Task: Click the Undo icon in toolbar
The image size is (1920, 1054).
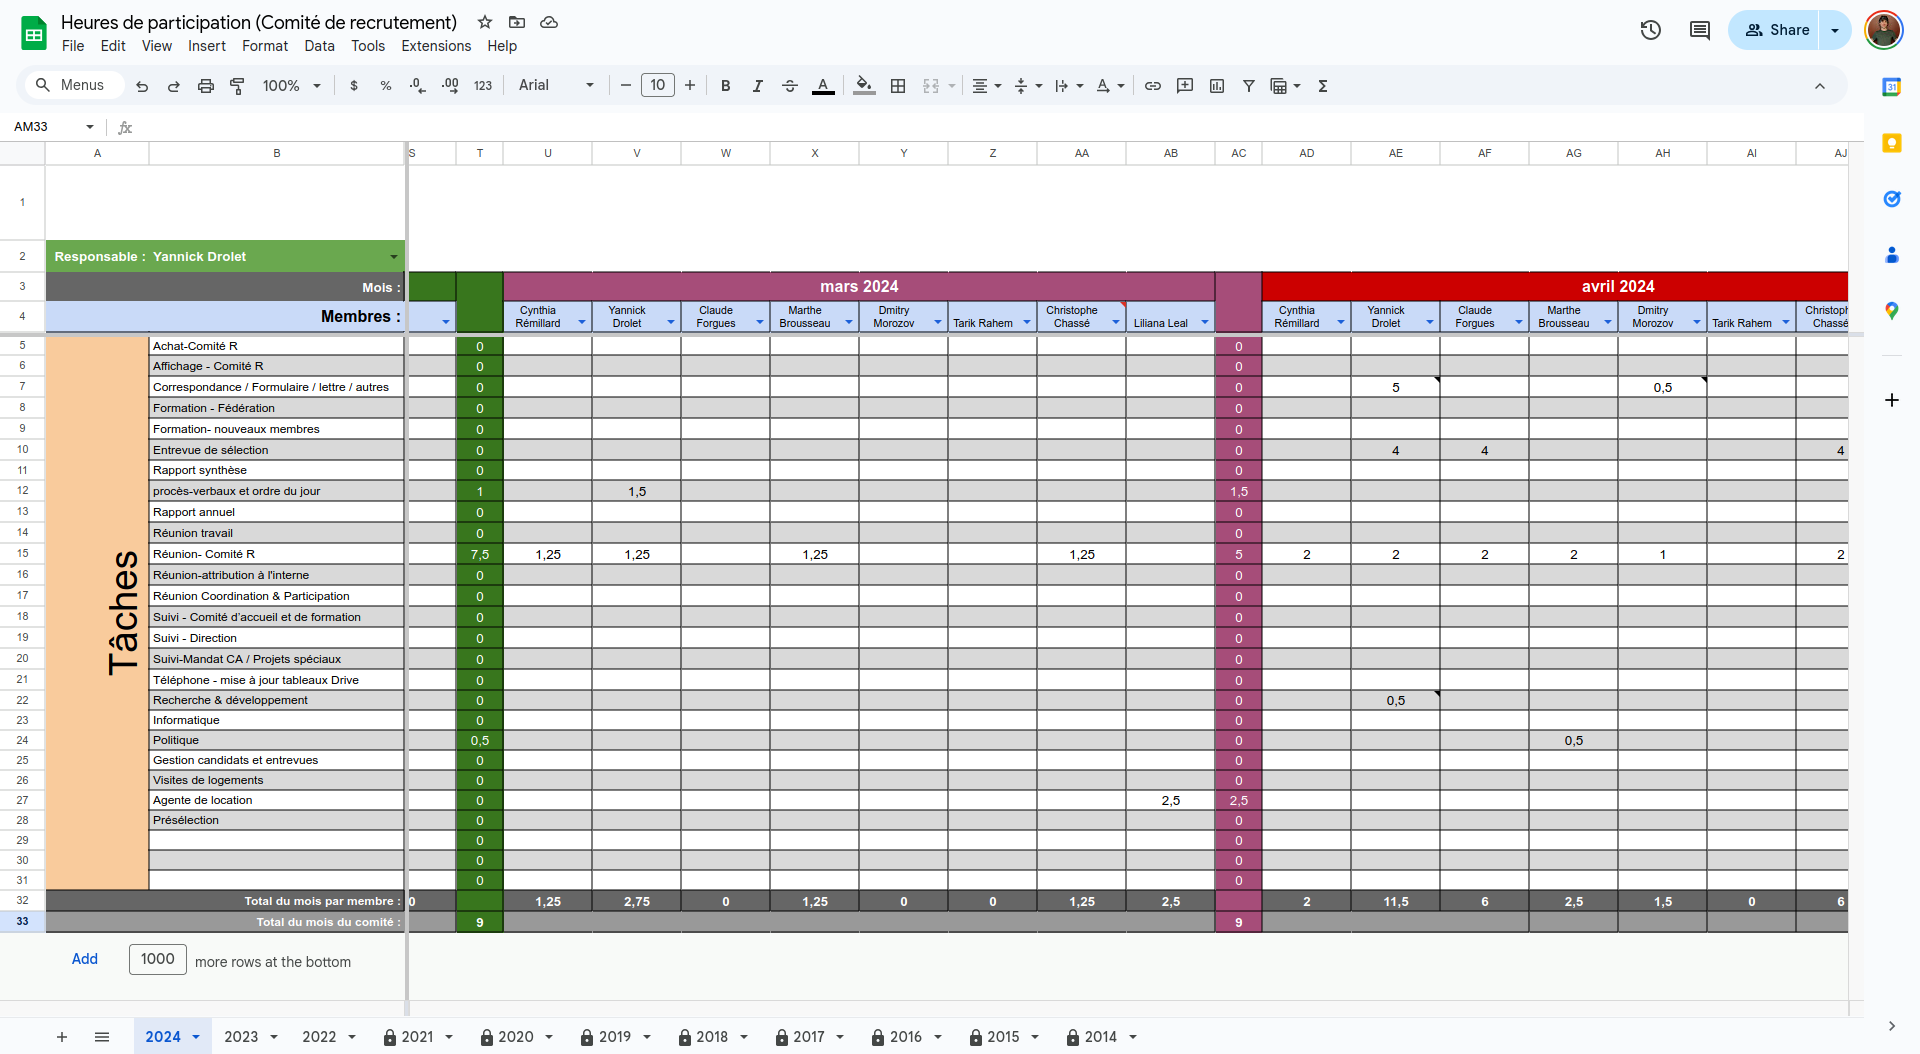Action: pos(142,86)
